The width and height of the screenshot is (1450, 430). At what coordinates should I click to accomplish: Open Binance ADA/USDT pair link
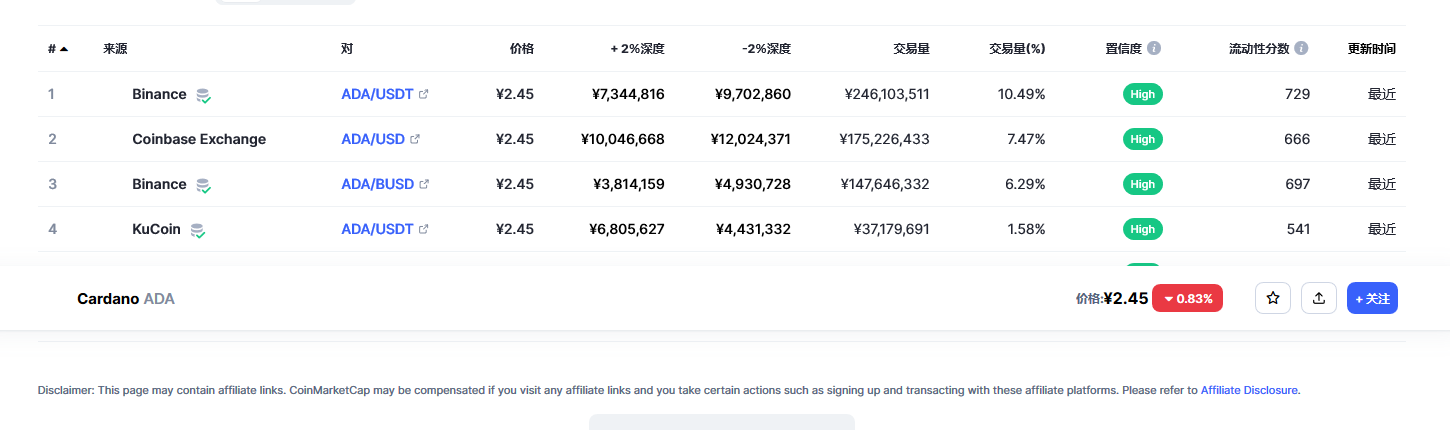(377, 94)
